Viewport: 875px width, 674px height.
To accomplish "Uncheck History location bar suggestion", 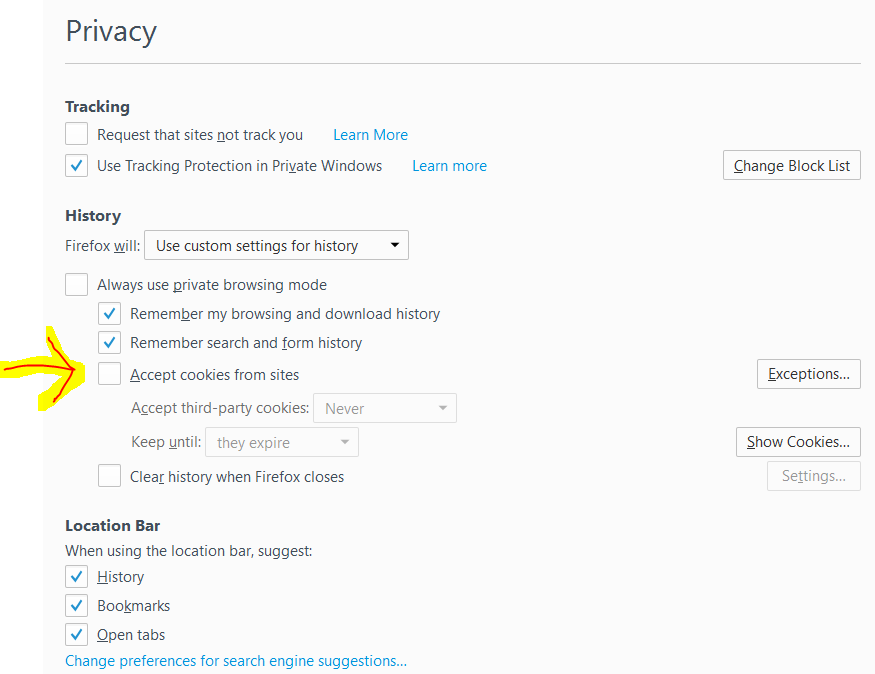I will (76, 576).
